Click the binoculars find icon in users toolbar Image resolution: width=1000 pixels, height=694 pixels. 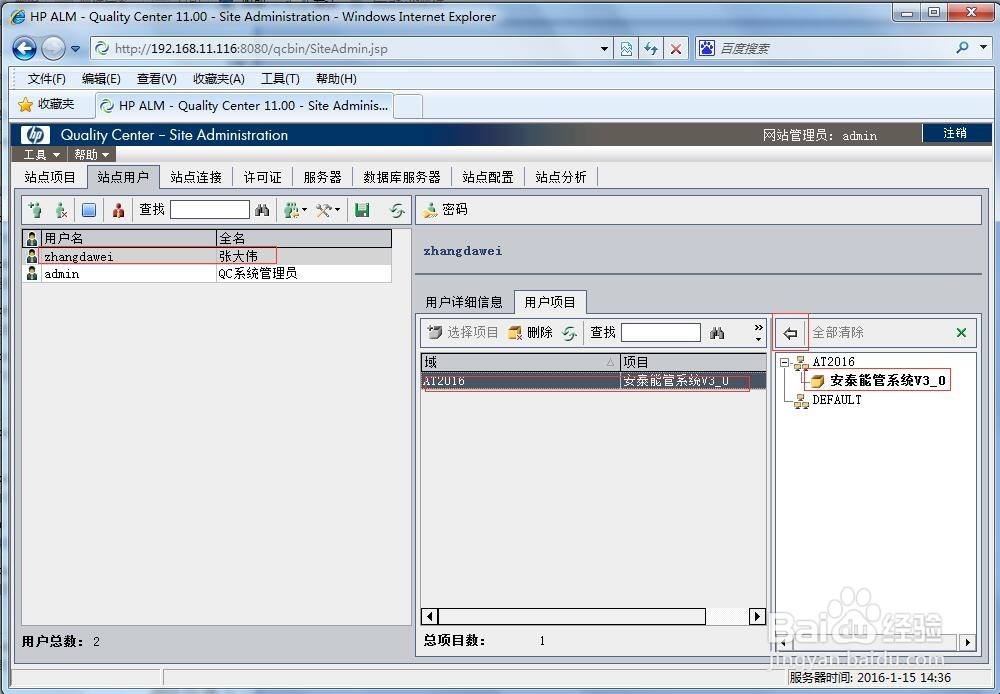tap(262, 210)
